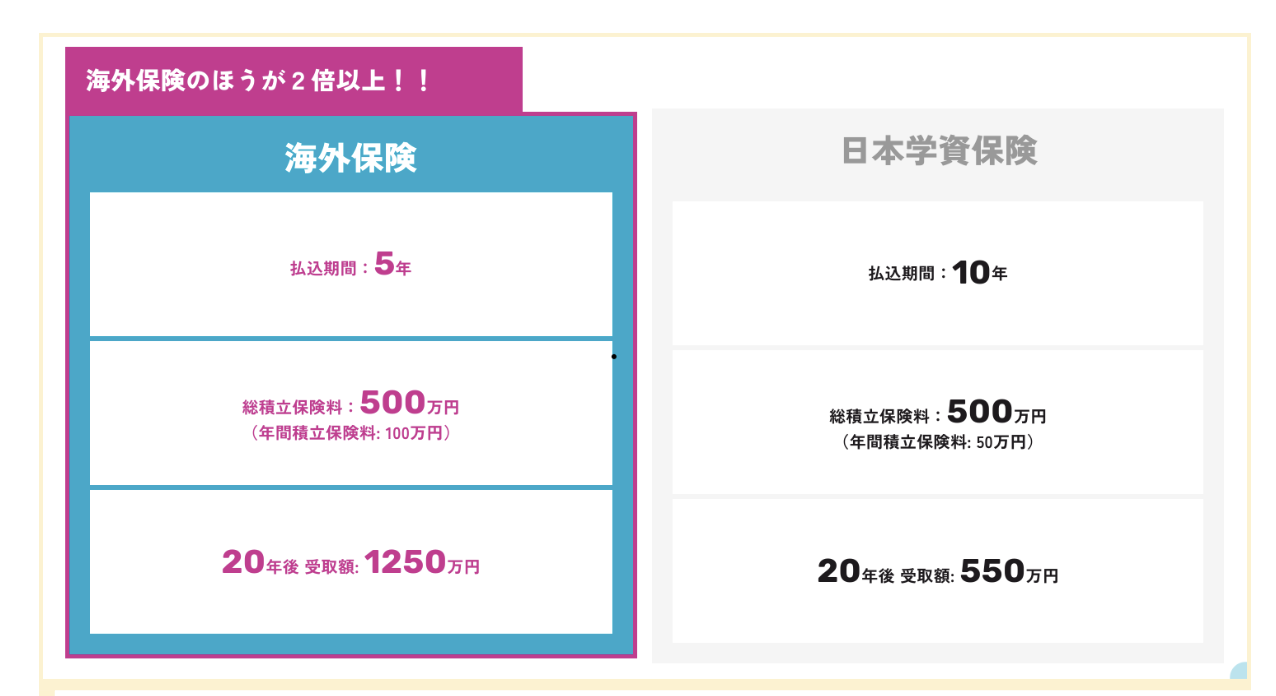Viewport: 1276px width, 696px height.
Task: Click the Japanese plan 総積立保険料 500万円 text
Action: tap(938, 412)
